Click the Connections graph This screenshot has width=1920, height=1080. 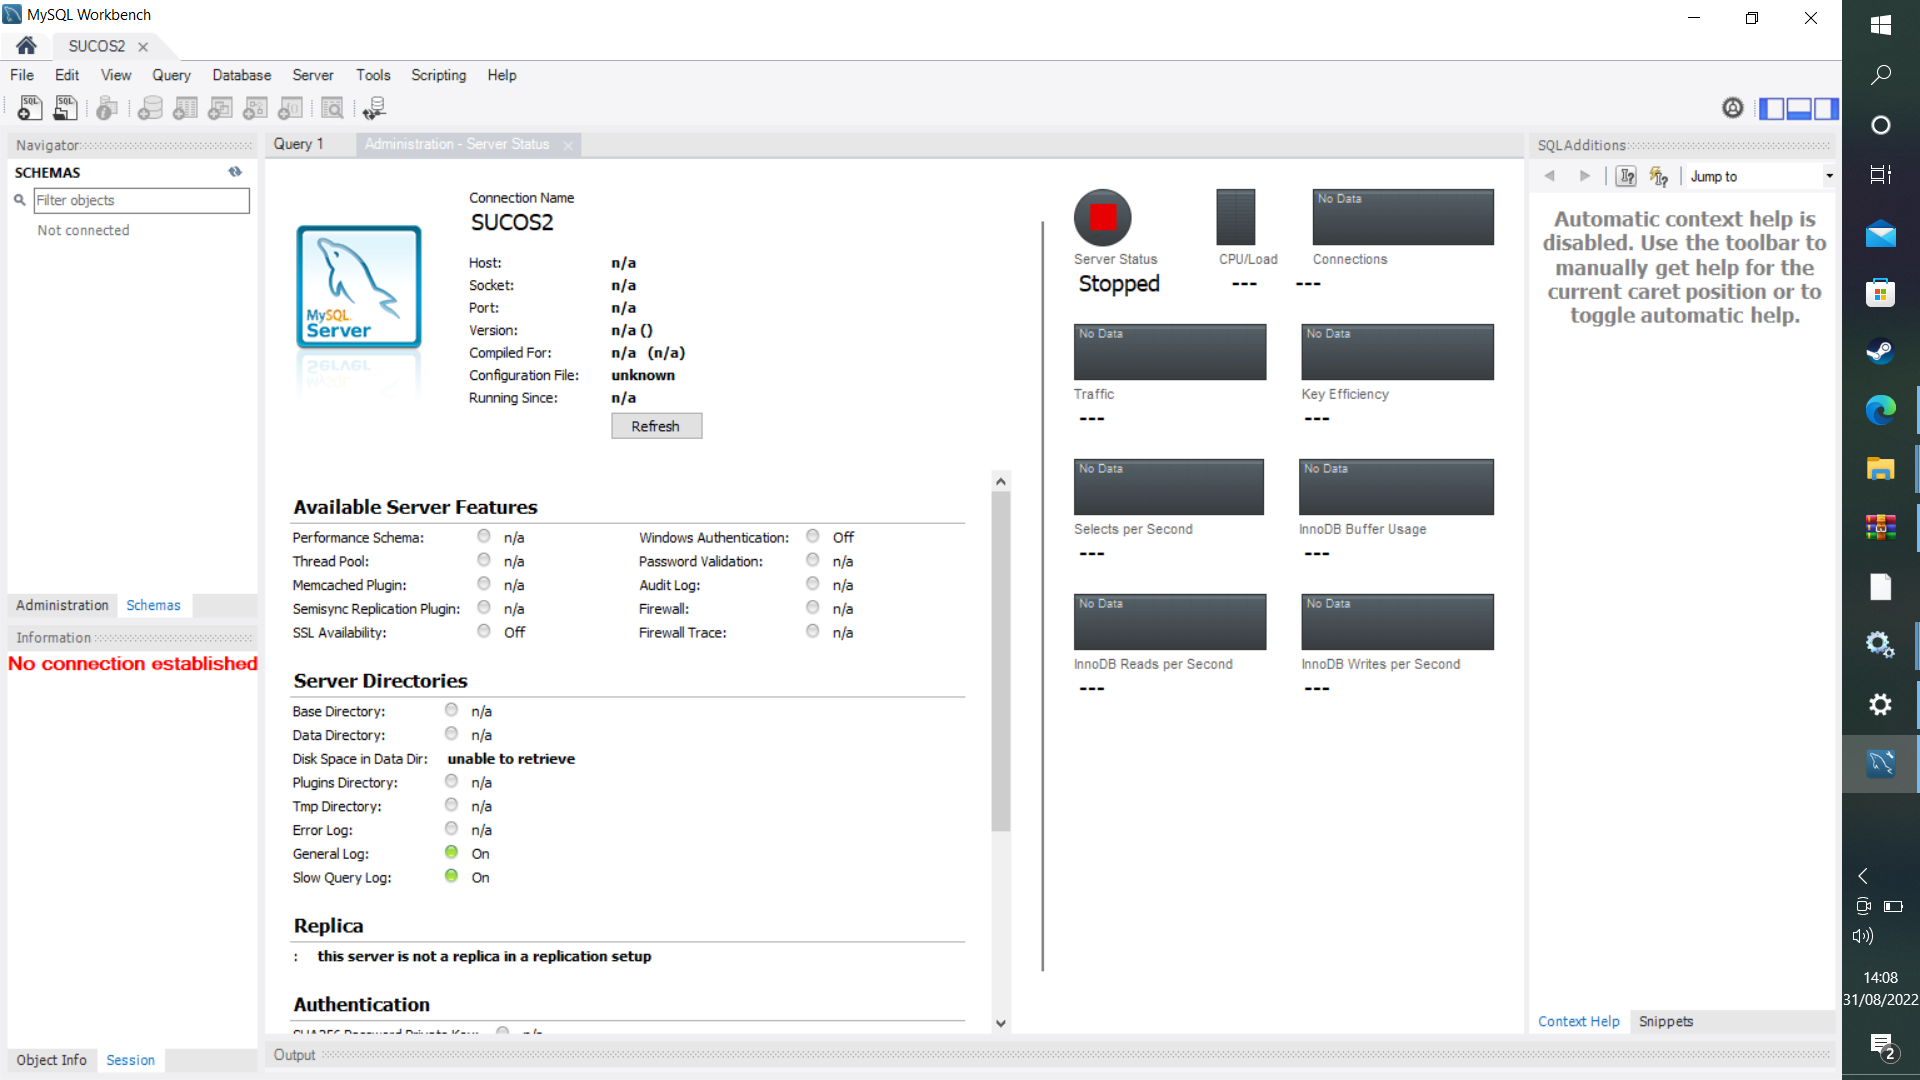[1403, 217]
